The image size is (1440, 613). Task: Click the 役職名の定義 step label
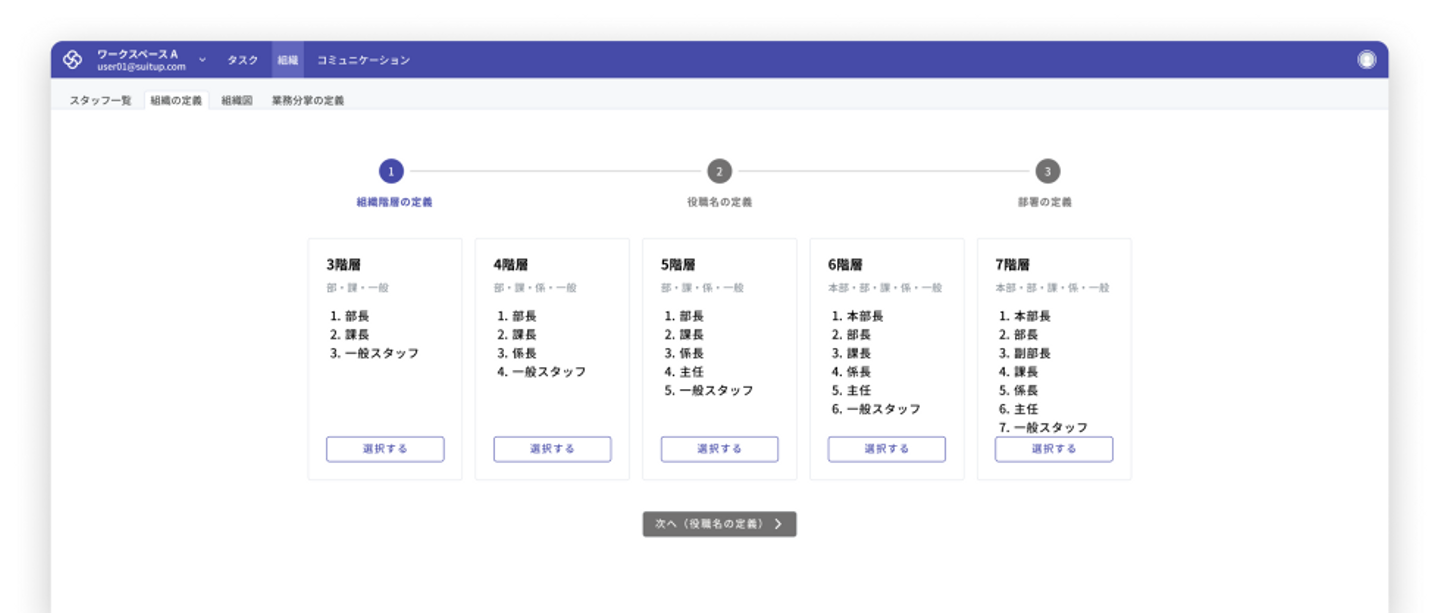tap(719, 202)
